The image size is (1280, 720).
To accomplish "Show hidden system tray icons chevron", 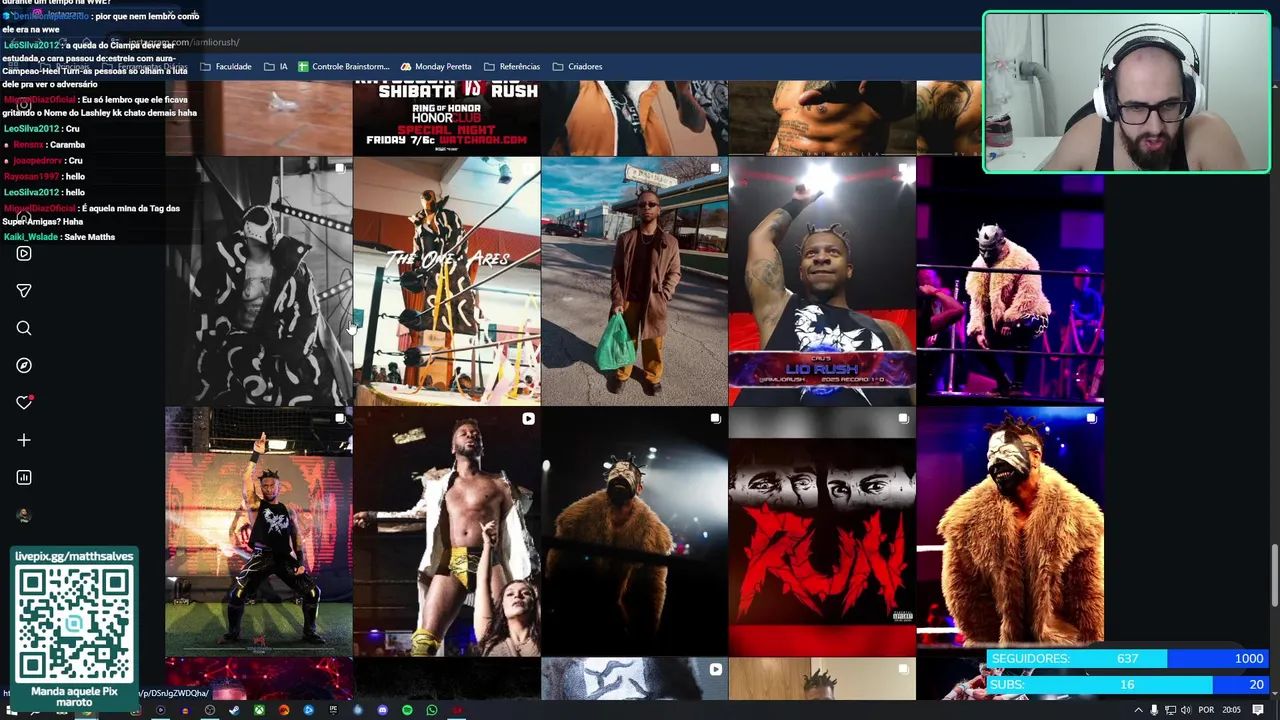I will pyautogui.click(x=1138, y=710).
